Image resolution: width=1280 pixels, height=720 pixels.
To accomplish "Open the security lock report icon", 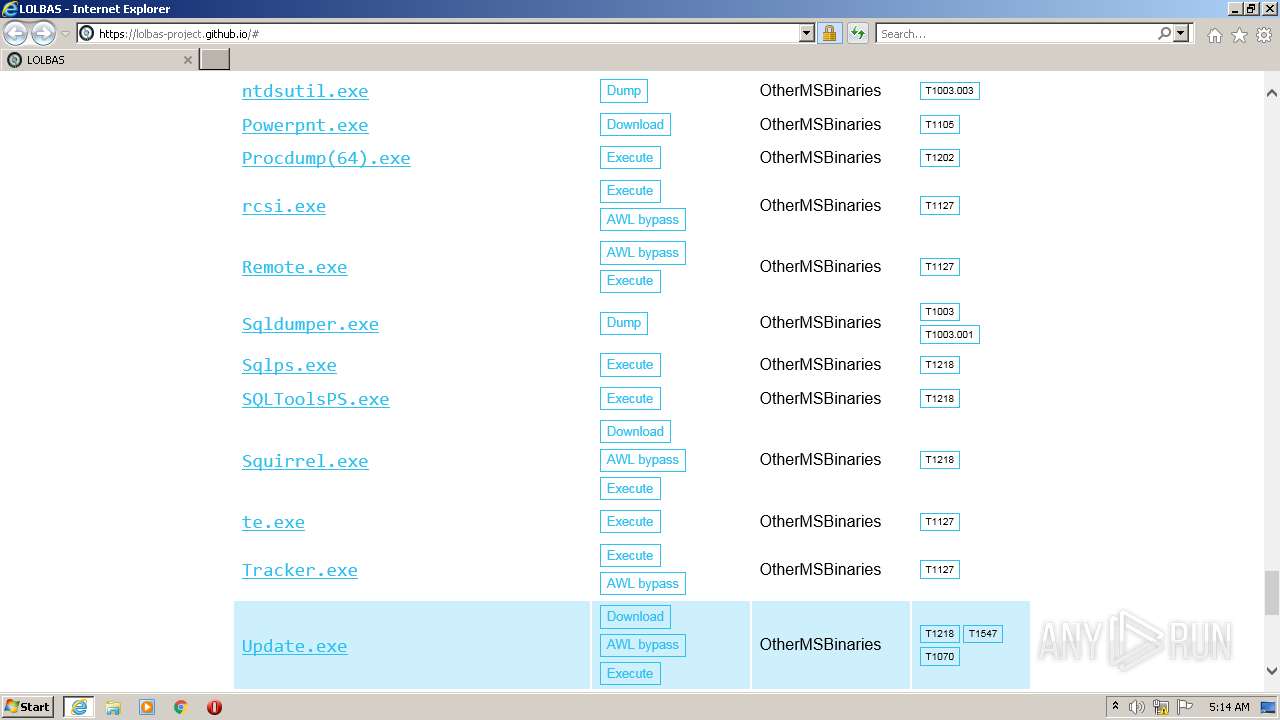I will click(829, 33).
